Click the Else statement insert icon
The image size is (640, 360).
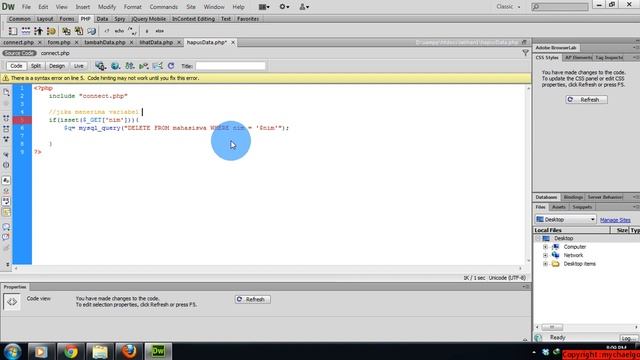pos(160,31)
